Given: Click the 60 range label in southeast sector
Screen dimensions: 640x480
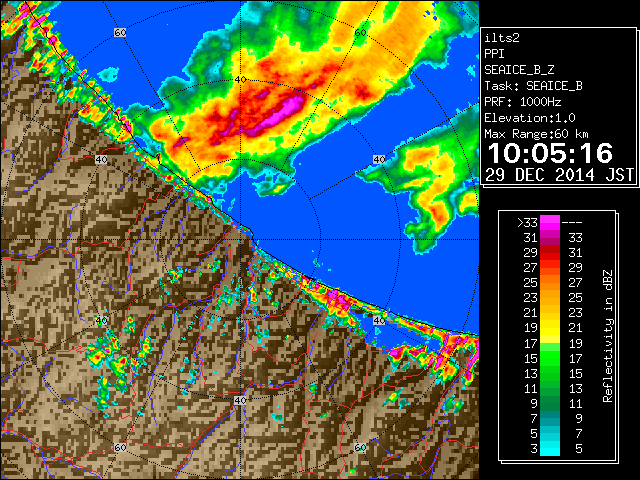Looking at the screenshot, I should tap(360, 447).
